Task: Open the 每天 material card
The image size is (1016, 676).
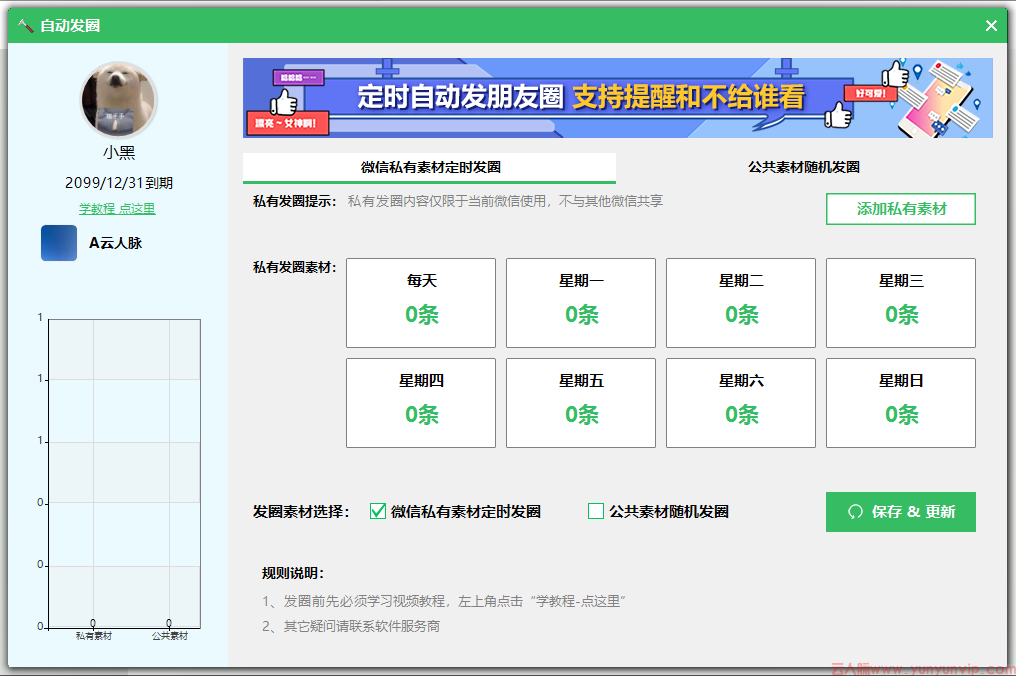Action: (x=421, y=303)
